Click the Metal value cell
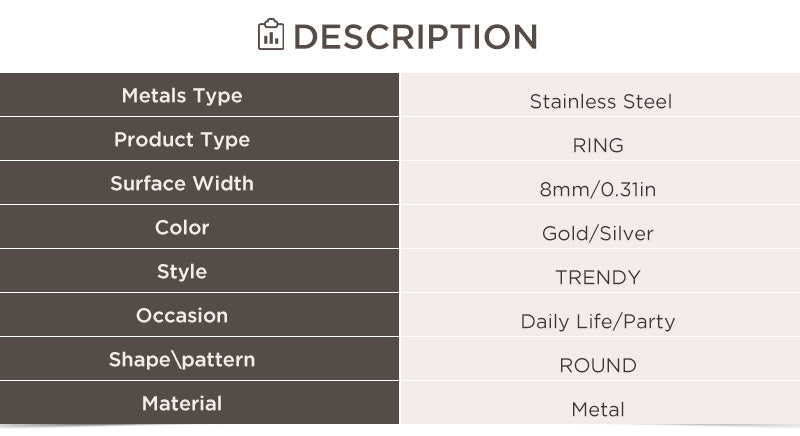 600,403
